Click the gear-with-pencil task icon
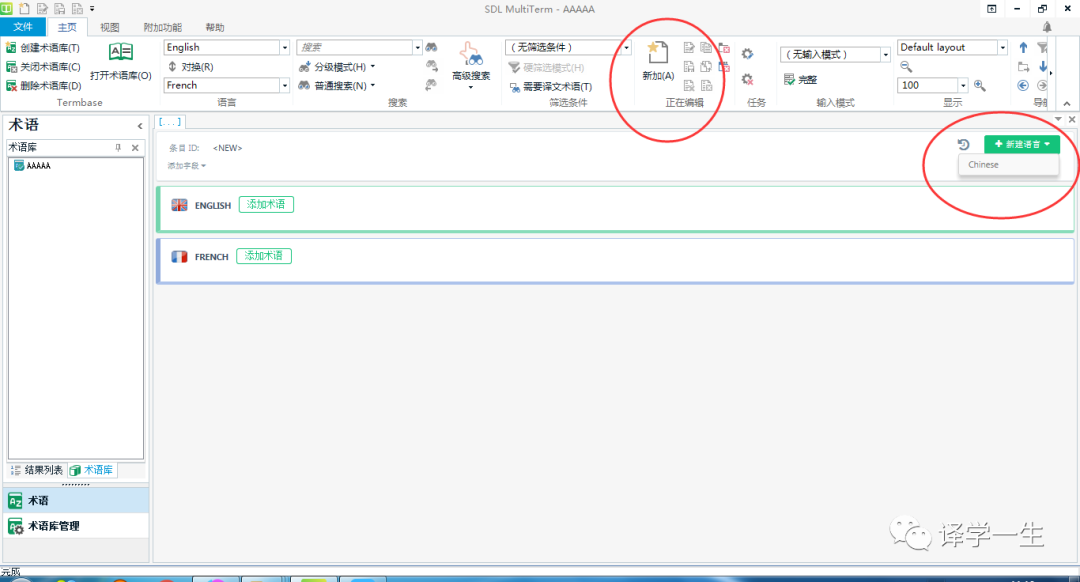Viewport: 1080px width, 582px height. click(x=747, y=54)
